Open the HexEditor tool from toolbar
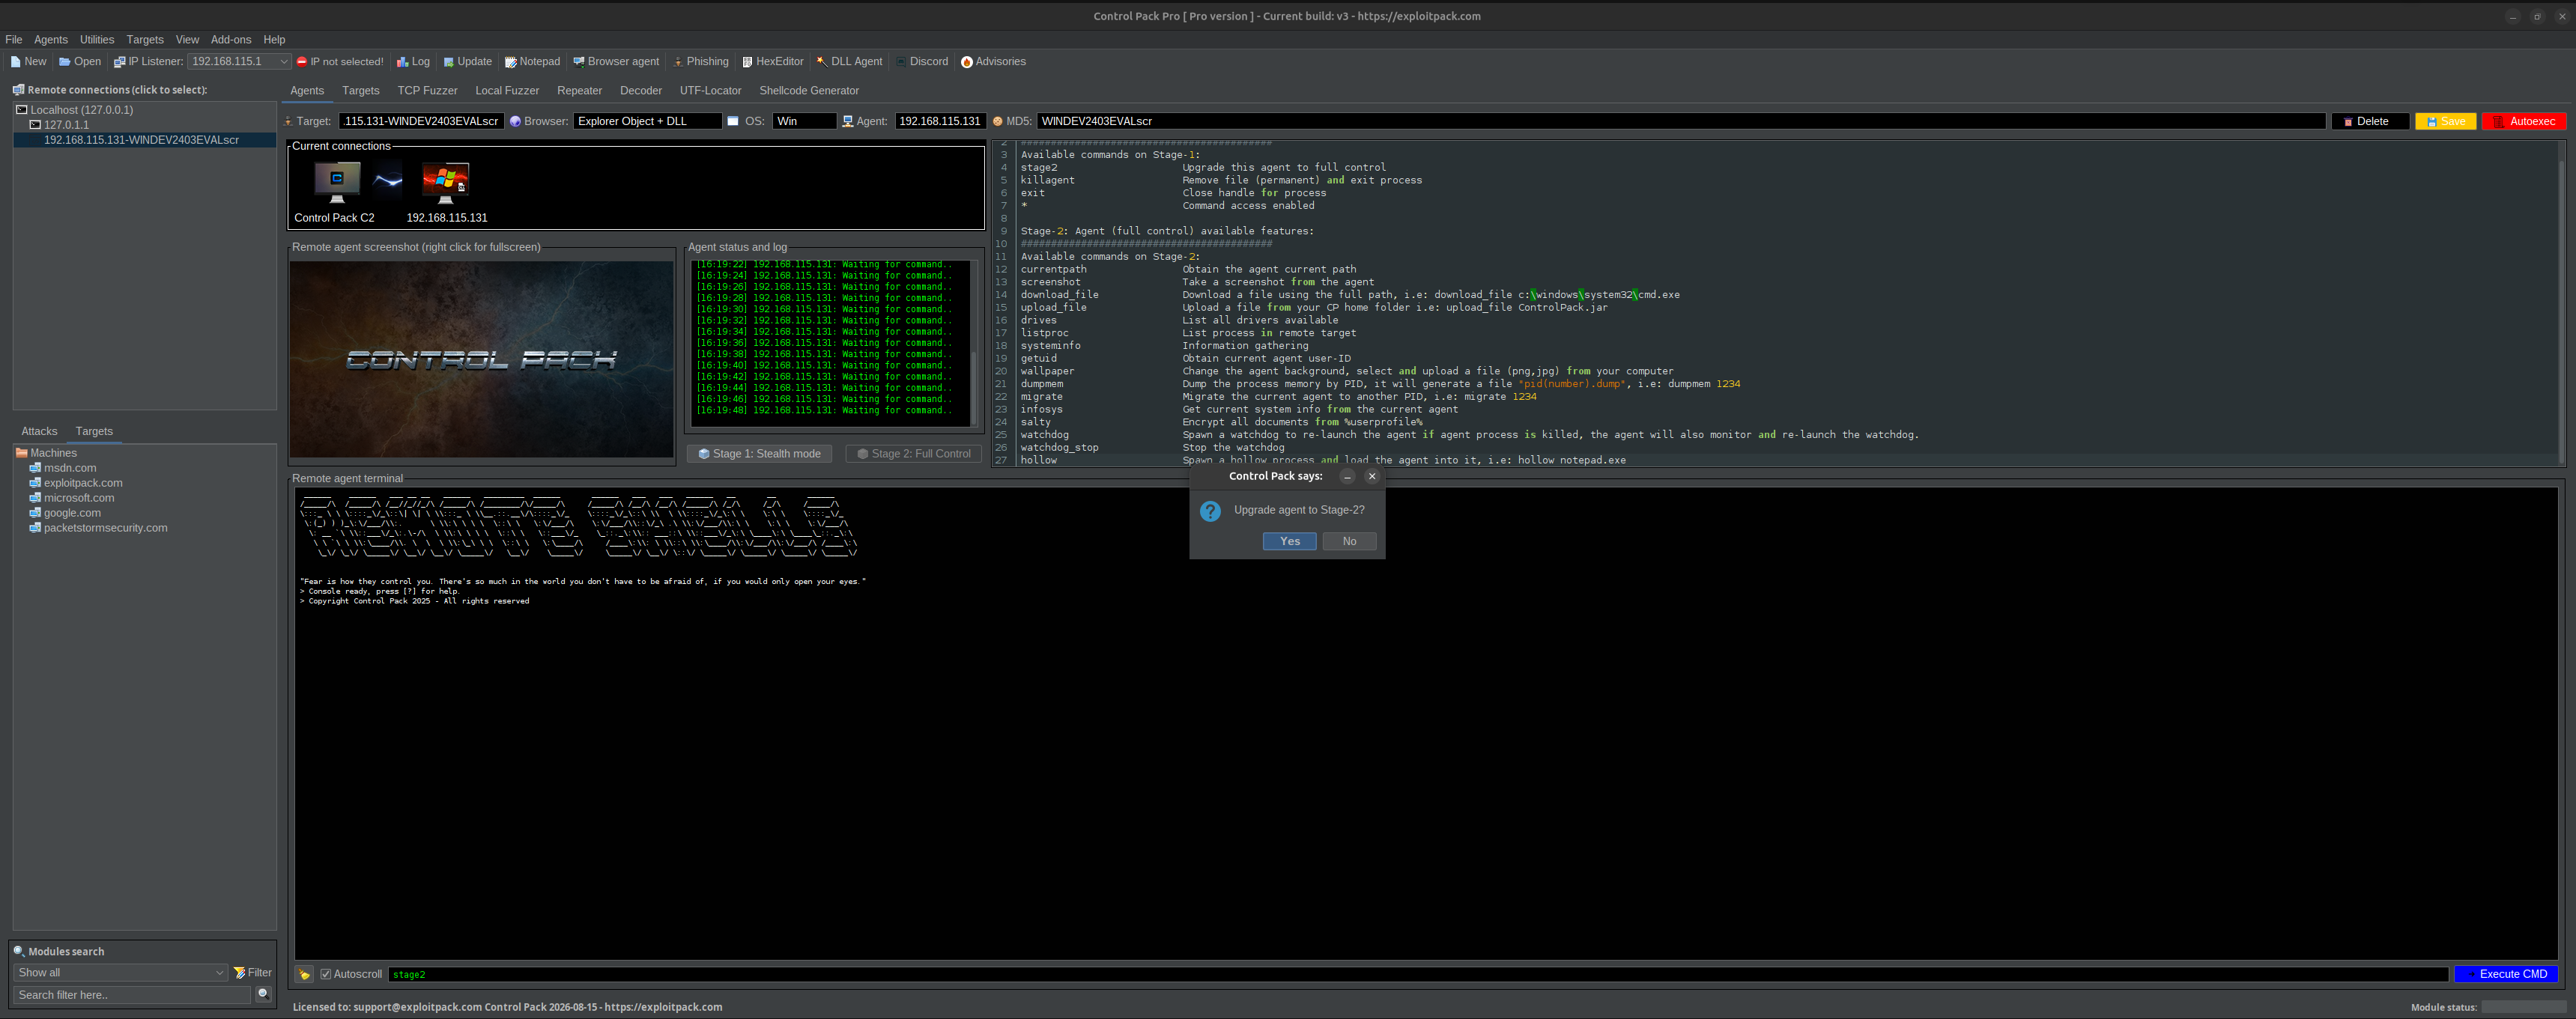2576x1019 pixels. pos(772,62)
